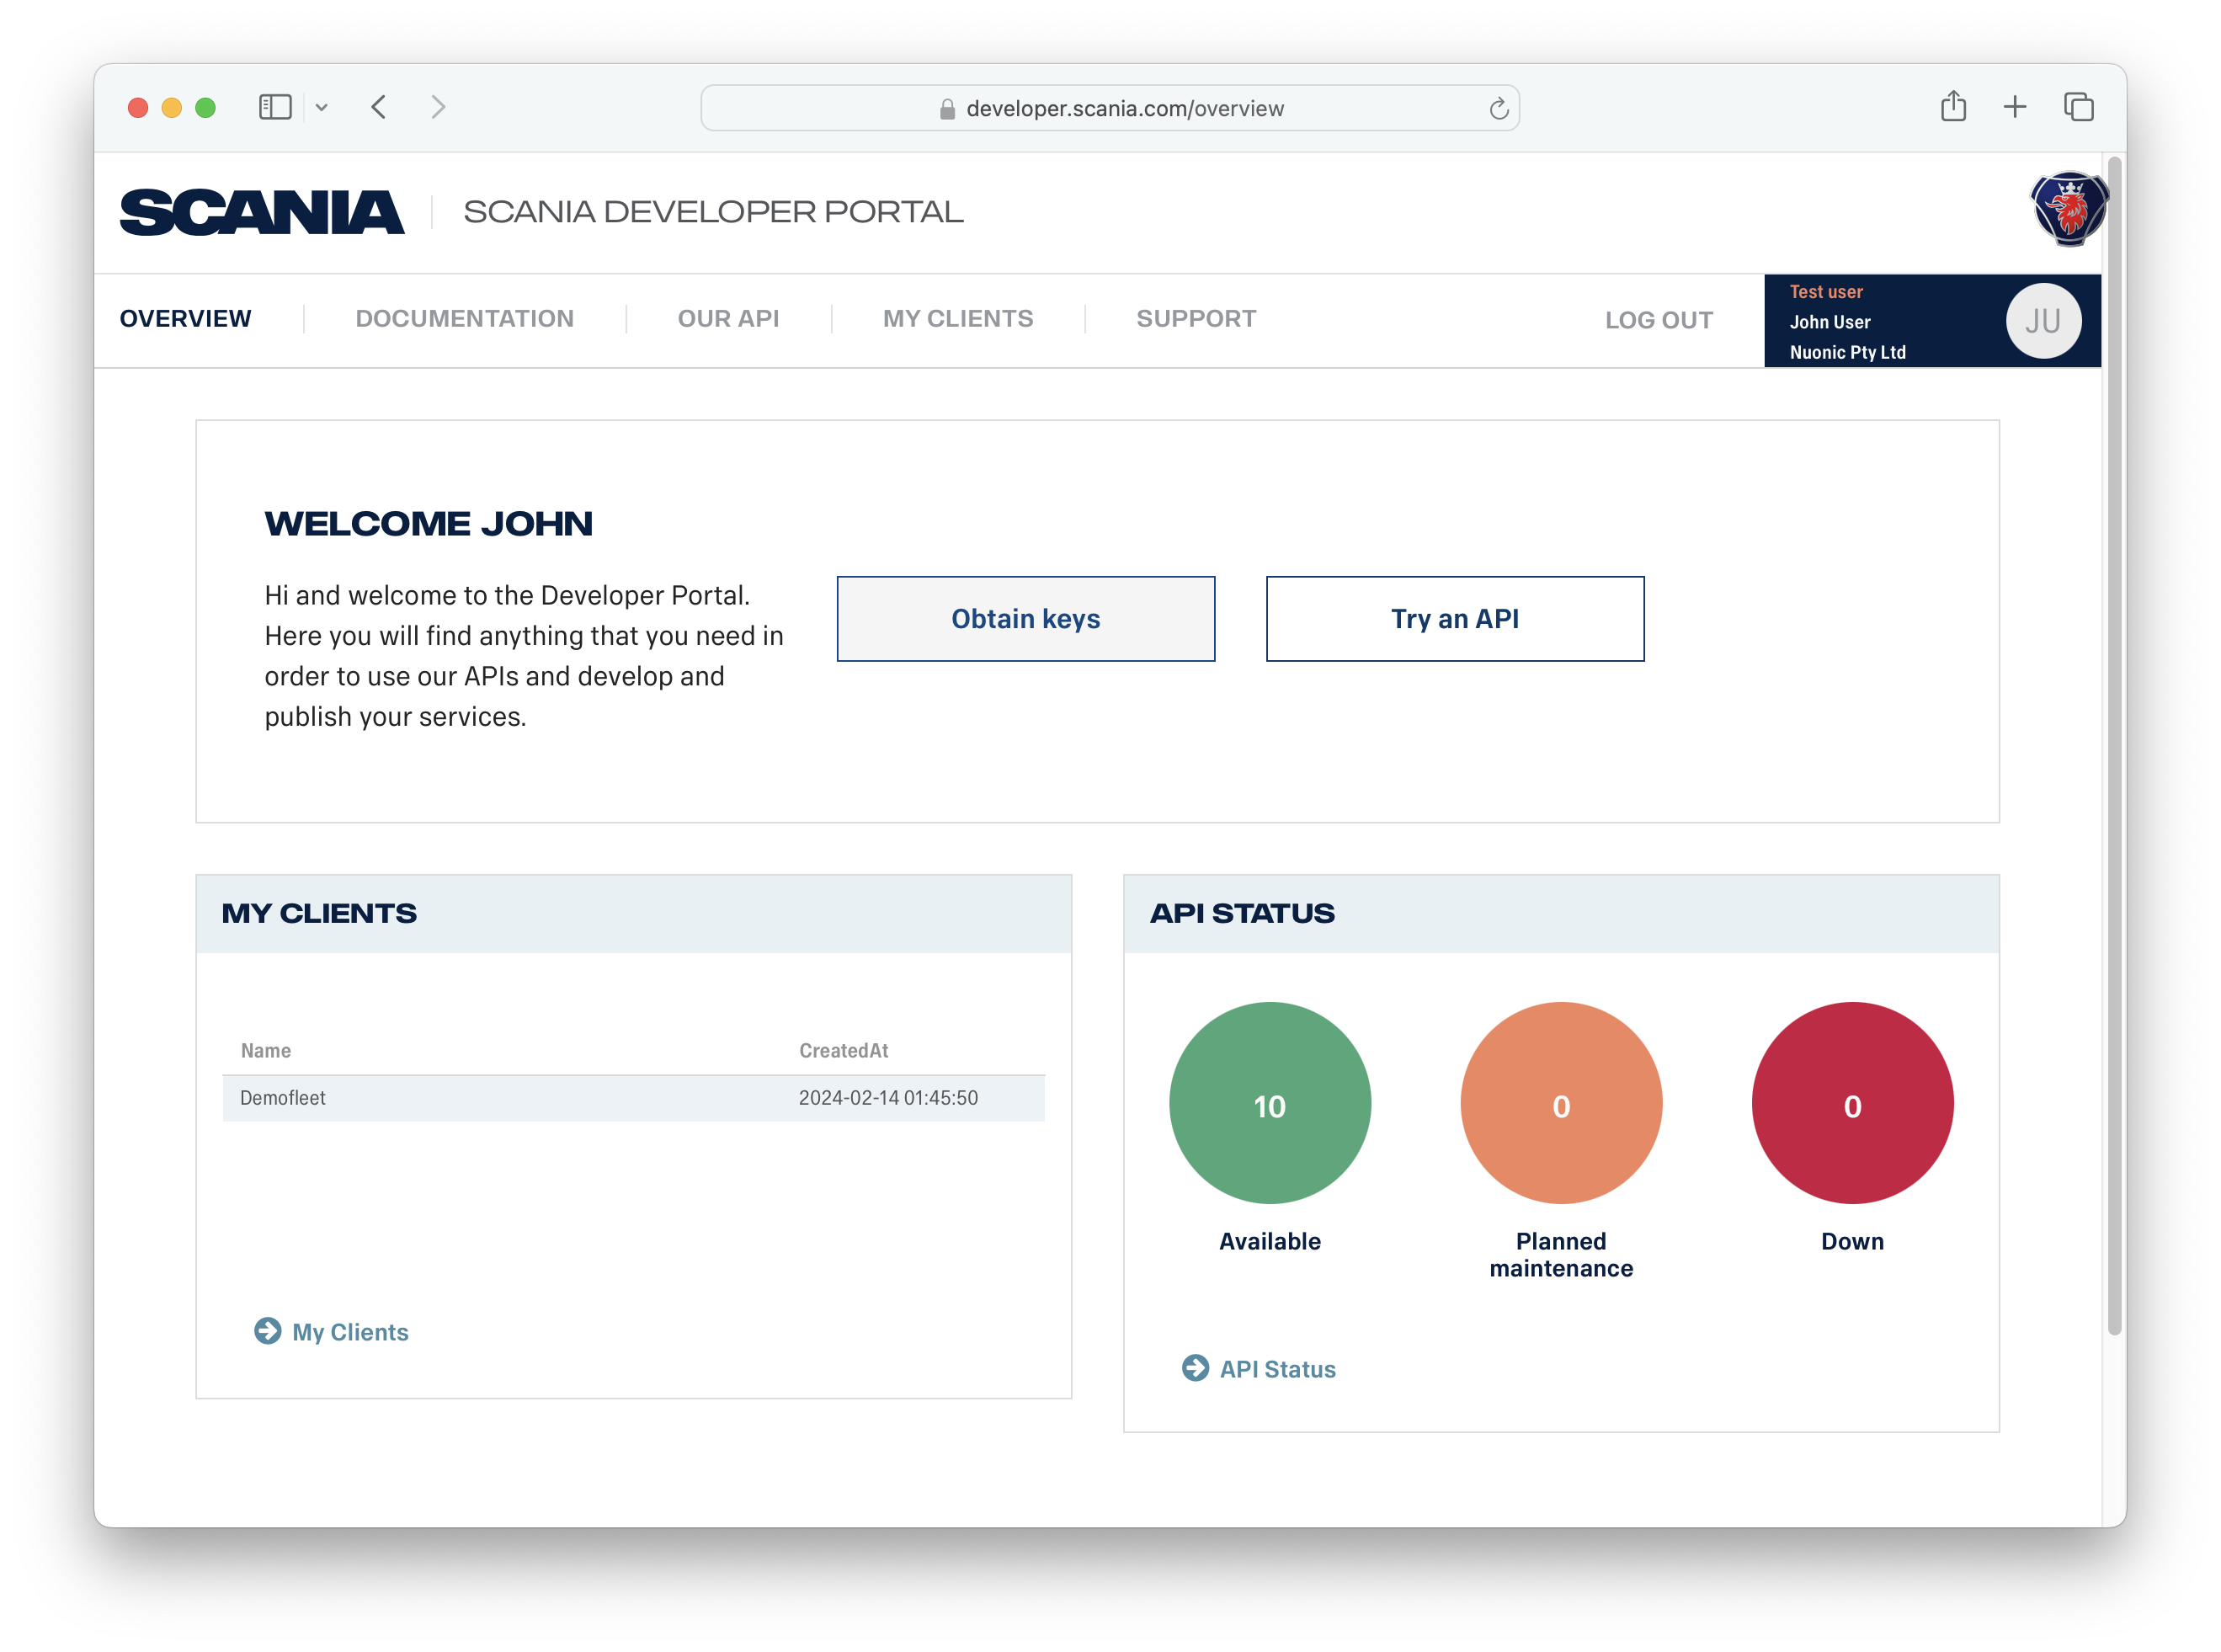This screenshot has width=2221, height=1652.
Task: Click the Log Out link
Action: pos(1658,321)
